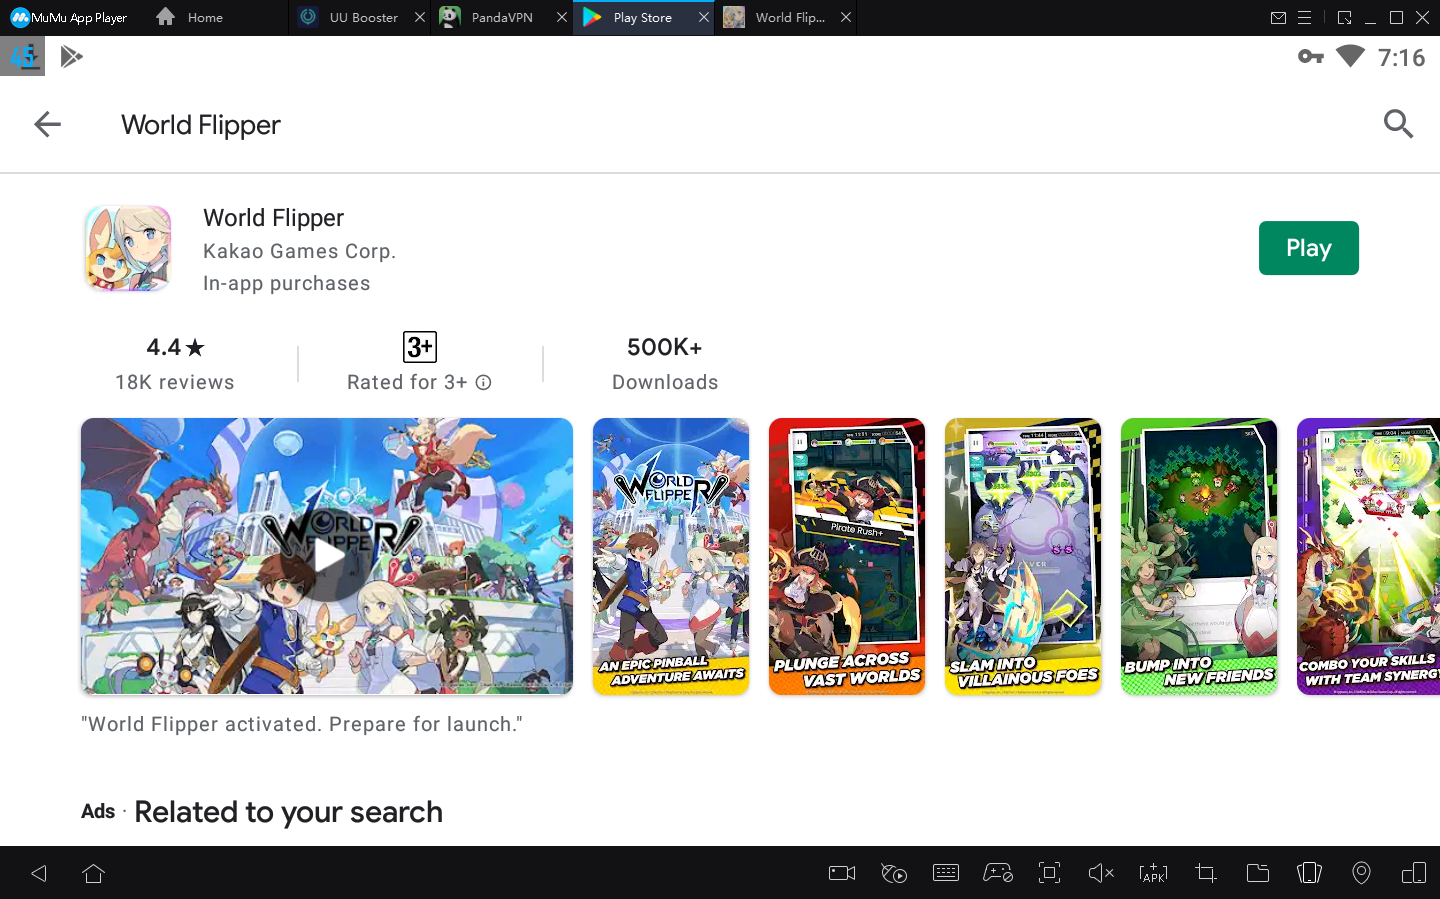Open the operation recorder mouse icon
The height and width of the screenshot is (899, 1440).
[x=894, y=873]
